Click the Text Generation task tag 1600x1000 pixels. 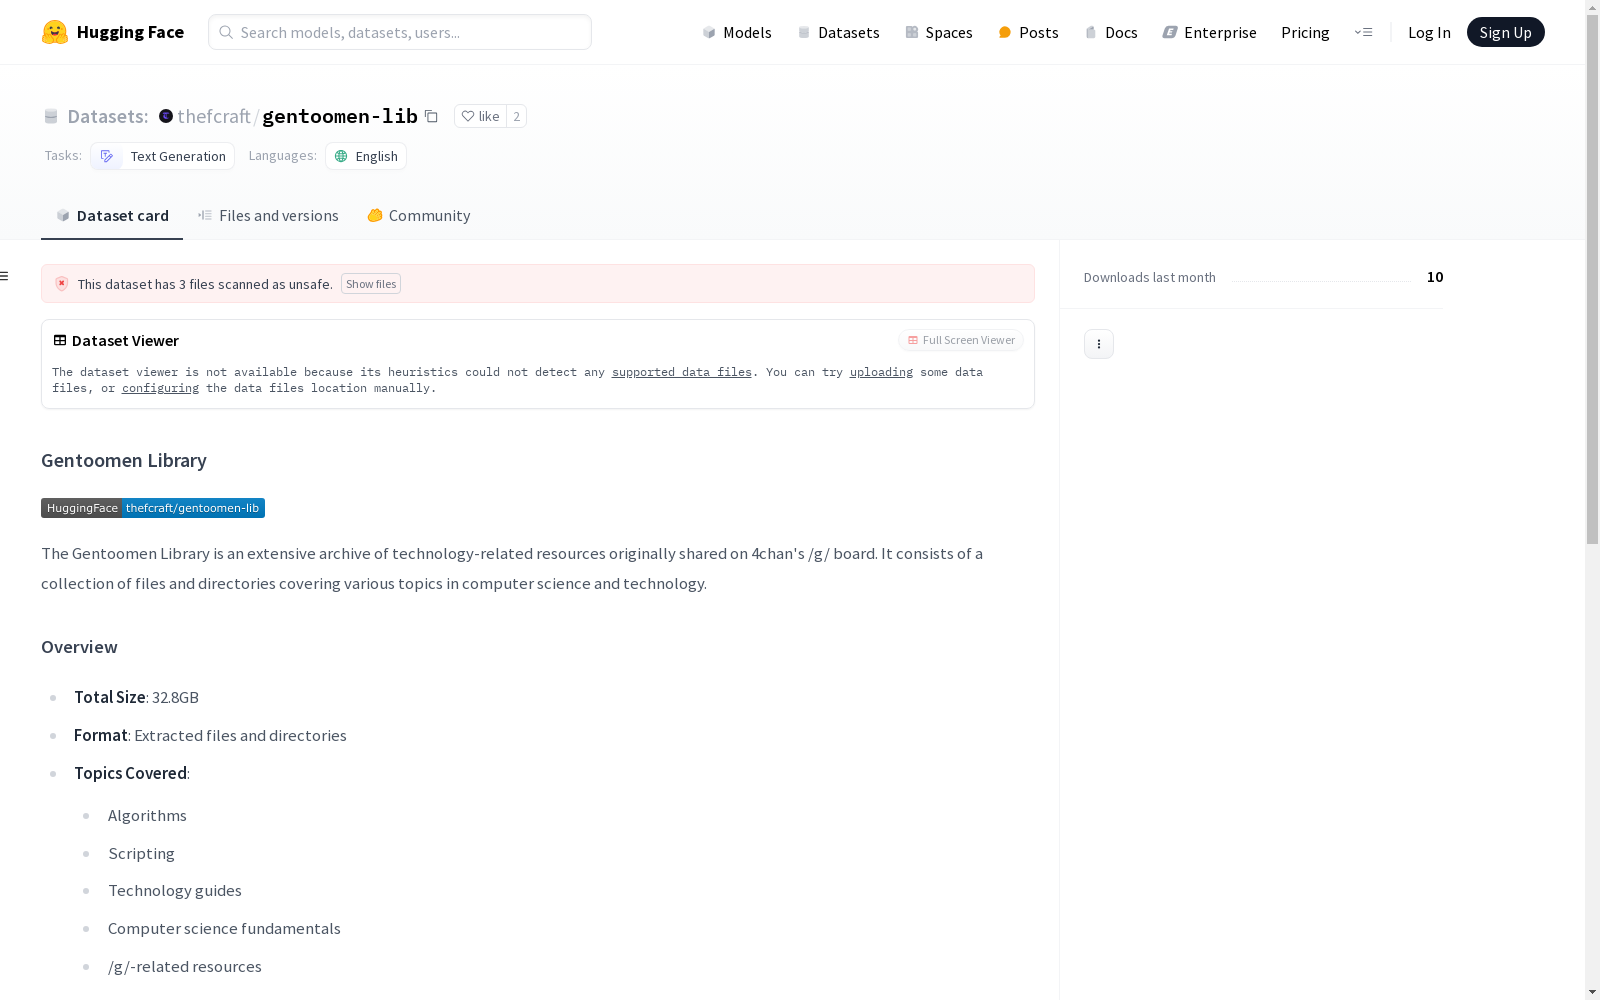click(x=163, y=156)
